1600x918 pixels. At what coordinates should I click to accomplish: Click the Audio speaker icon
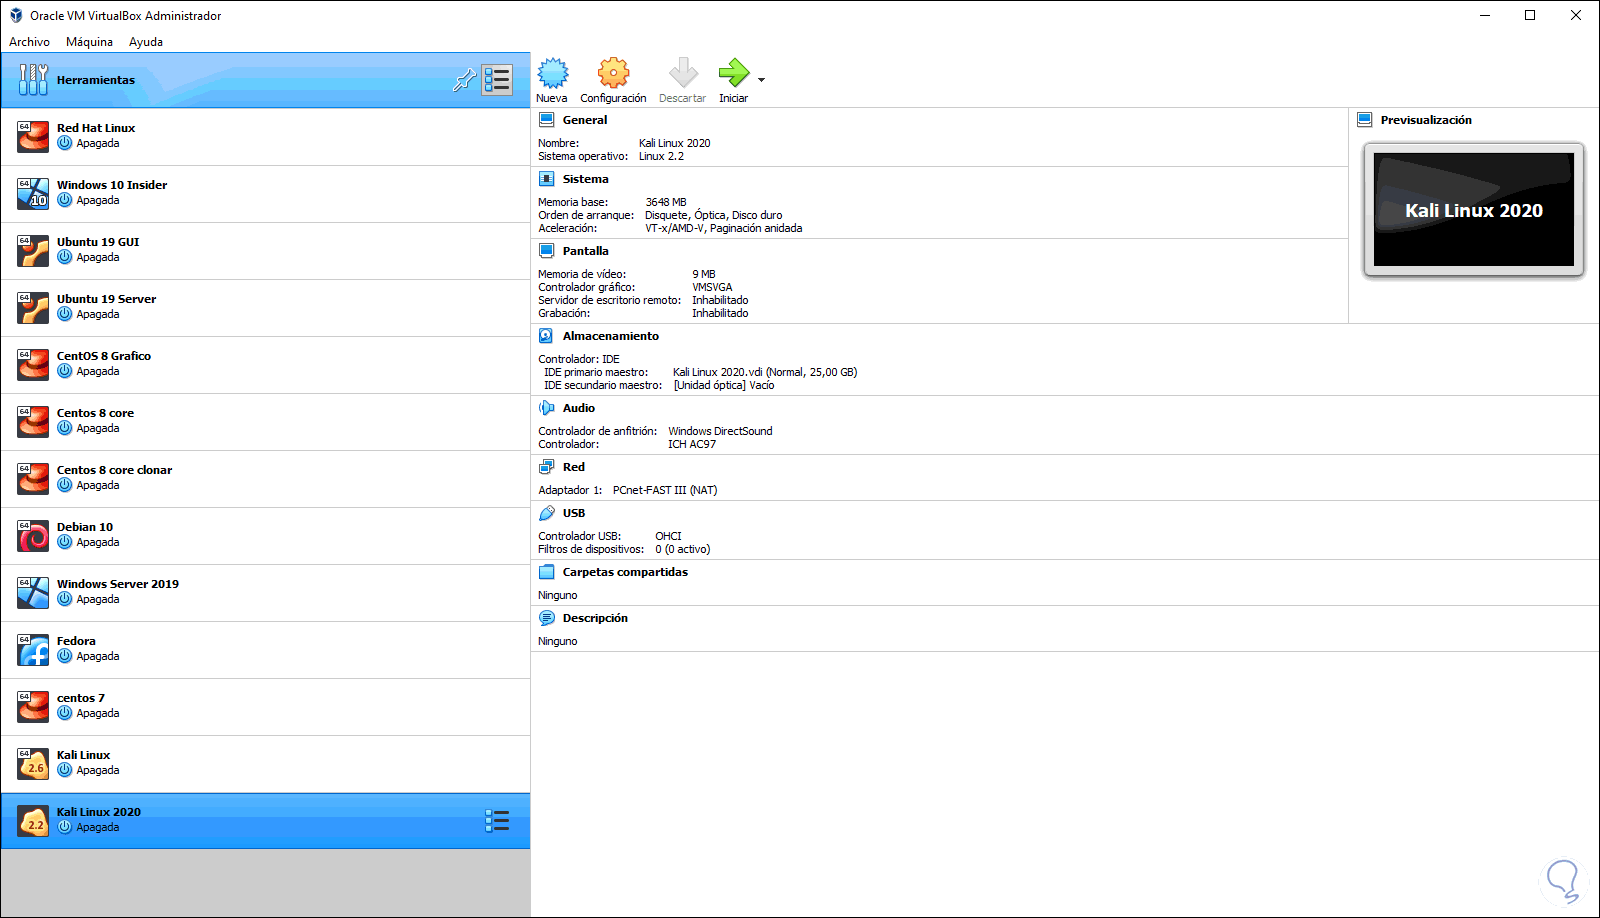(x=546, y=408)
